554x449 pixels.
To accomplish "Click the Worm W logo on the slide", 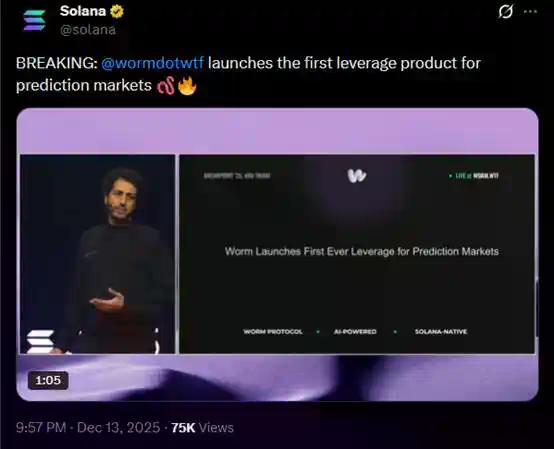I will pyautogui.click(x=356, y=176).
